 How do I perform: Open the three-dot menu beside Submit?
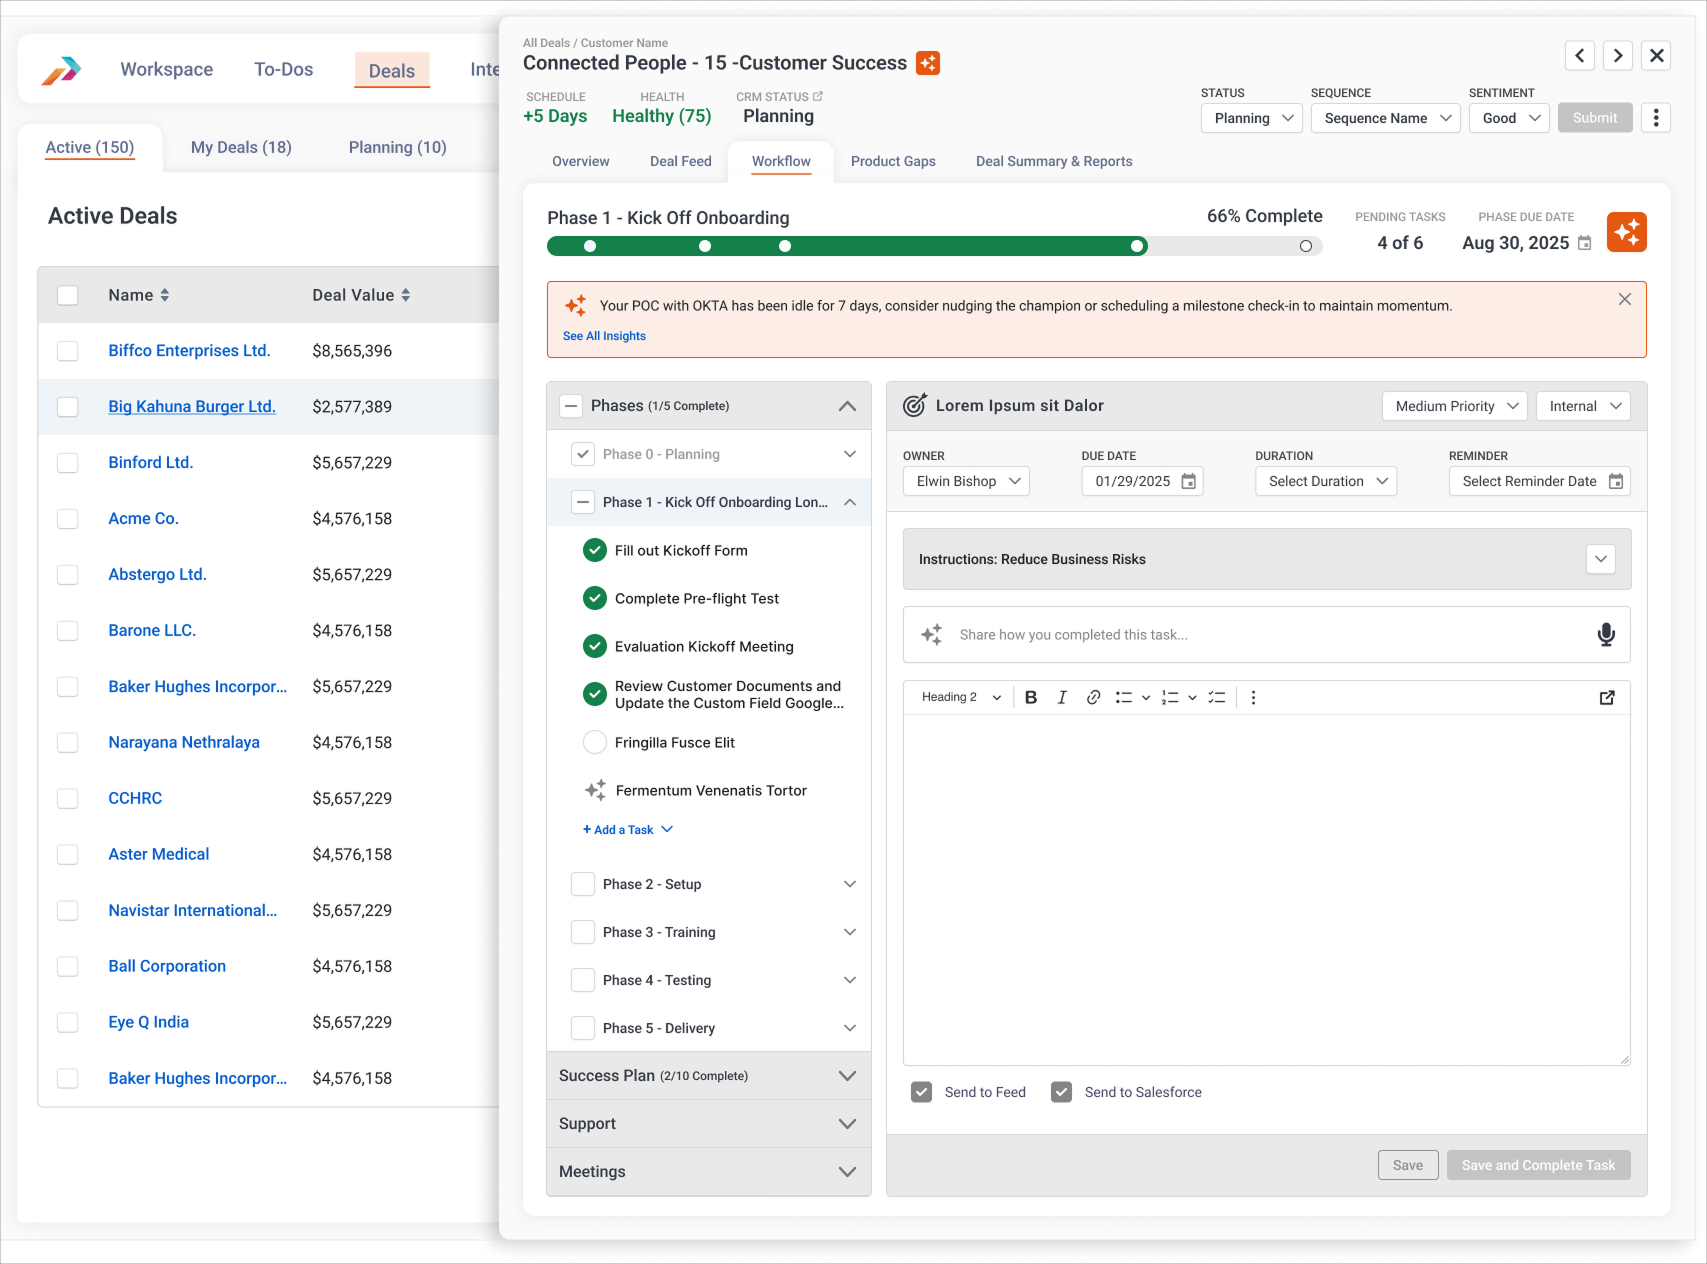pos(1656,118)
